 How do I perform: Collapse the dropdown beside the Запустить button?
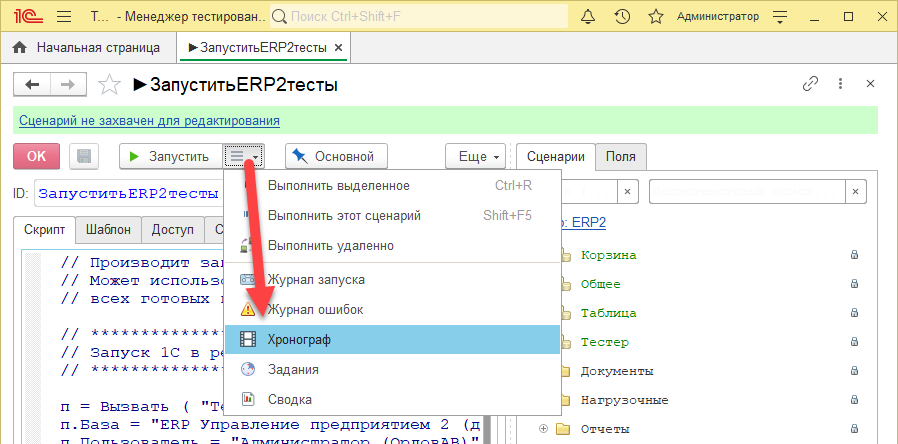(x=244, y=156)
